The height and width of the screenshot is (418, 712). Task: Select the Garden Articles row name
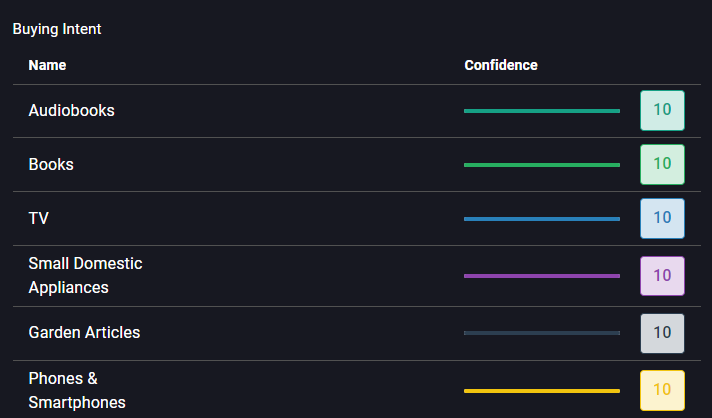tap(84, 333)
